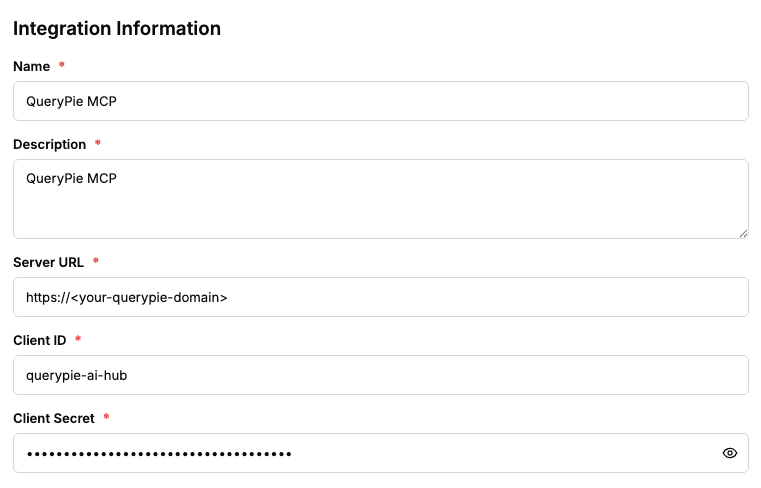
Task: Click the required asterisk next to Description
Action: click(98, 144)
